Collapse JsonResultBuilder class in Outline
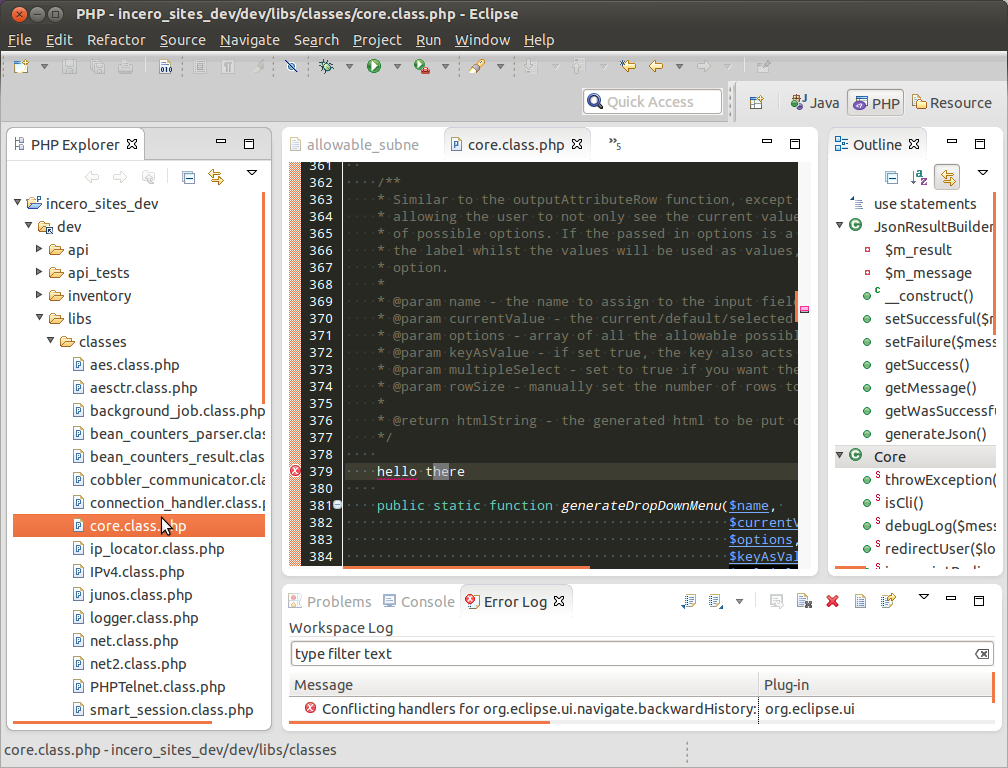The image size is (1008, 768). point(840,226)
